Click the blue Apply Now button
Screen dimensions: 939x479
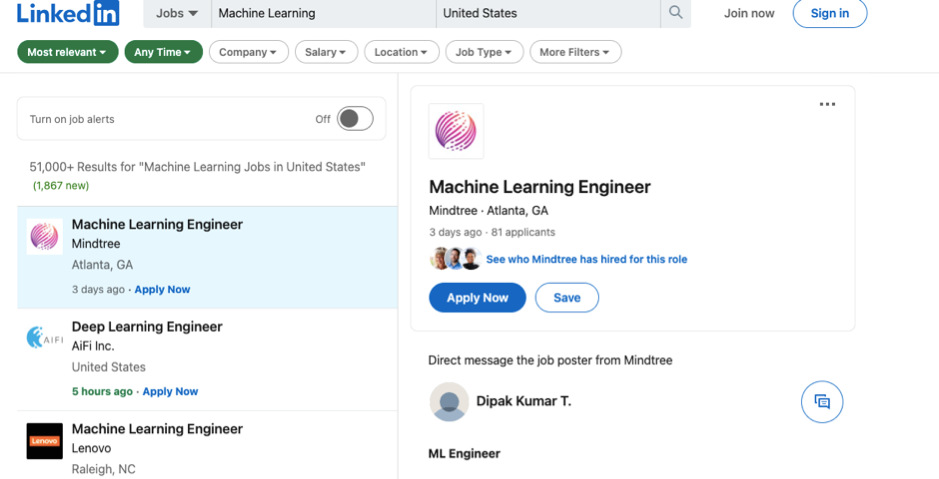477,298
